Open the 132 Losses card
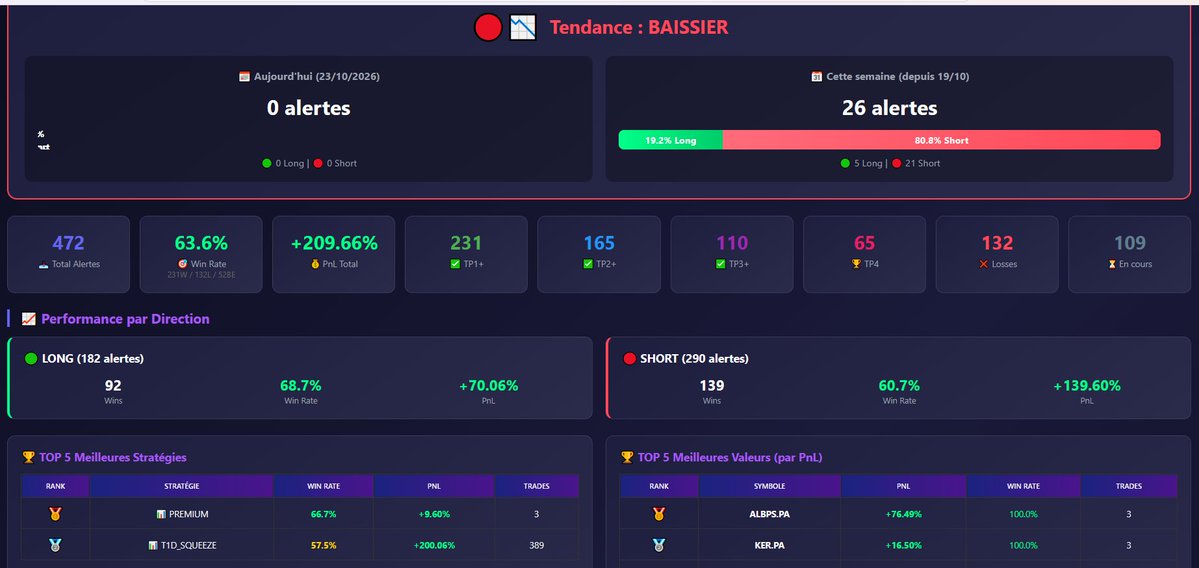The image size is (1199, 568). [997, 254]
